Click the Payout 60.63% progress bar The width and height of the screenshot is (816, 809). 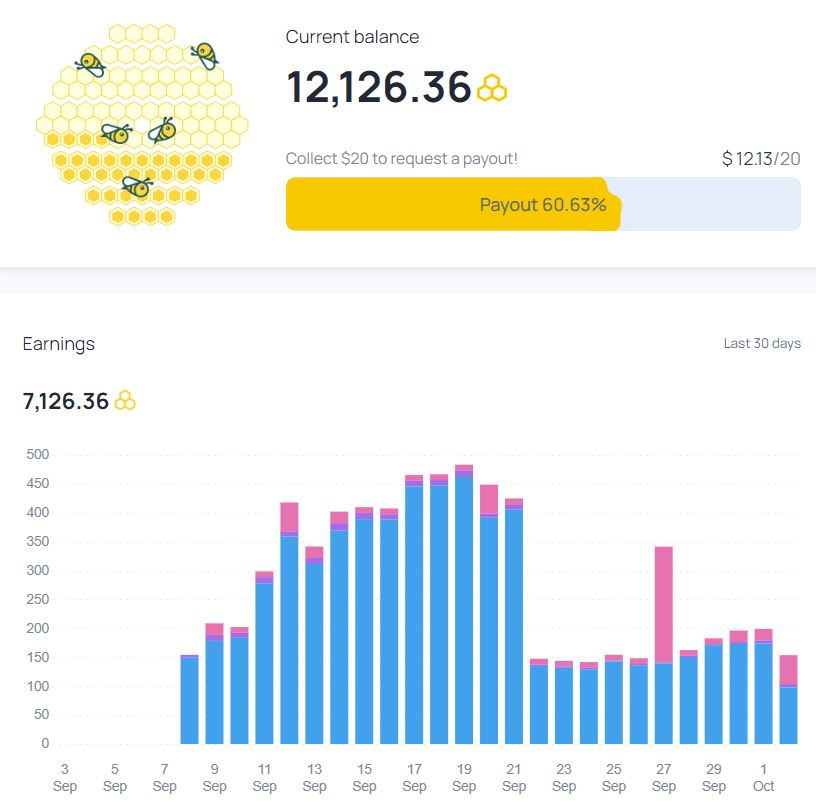pos(543,205)
